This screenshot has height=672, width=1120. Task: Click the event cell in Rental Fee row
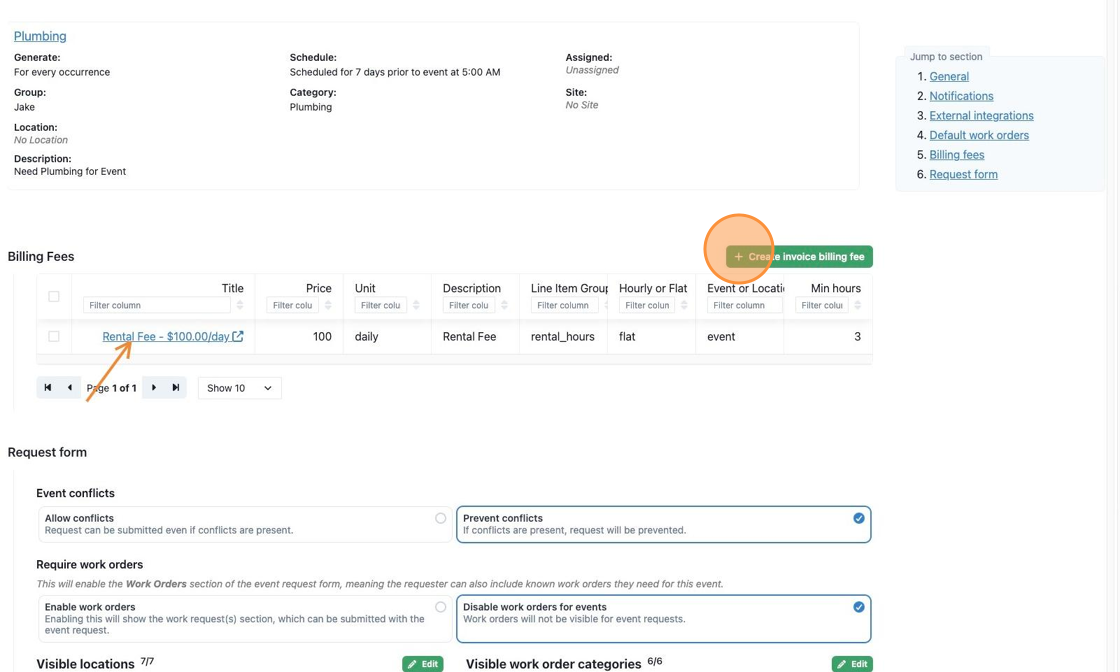739,336
